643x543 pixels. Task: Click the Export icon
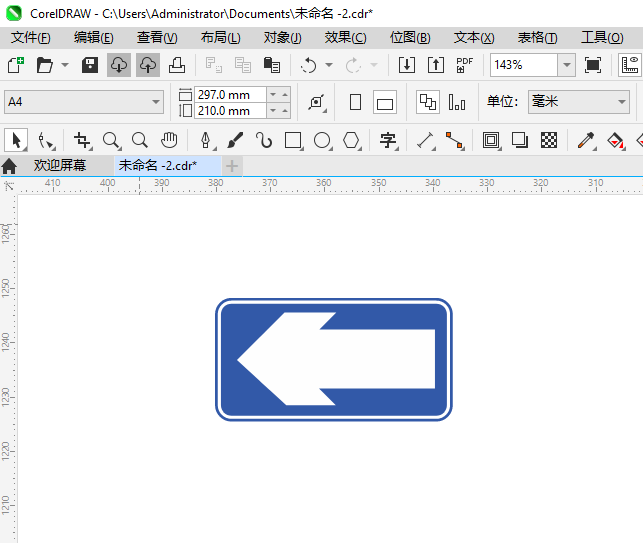pyautogui.click(x=436, y=65)
